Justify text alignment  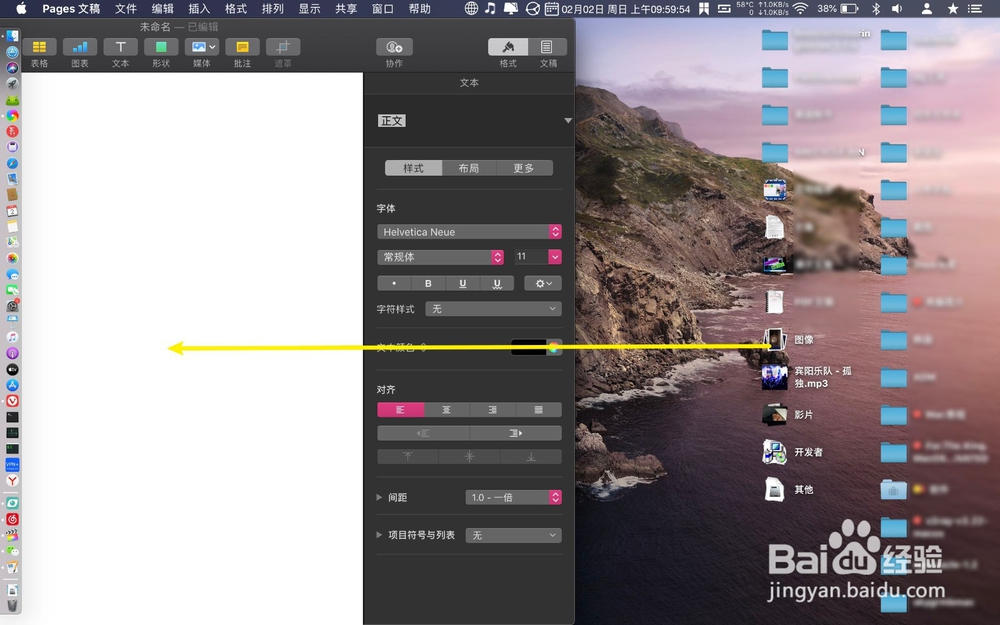coord(539,409)
